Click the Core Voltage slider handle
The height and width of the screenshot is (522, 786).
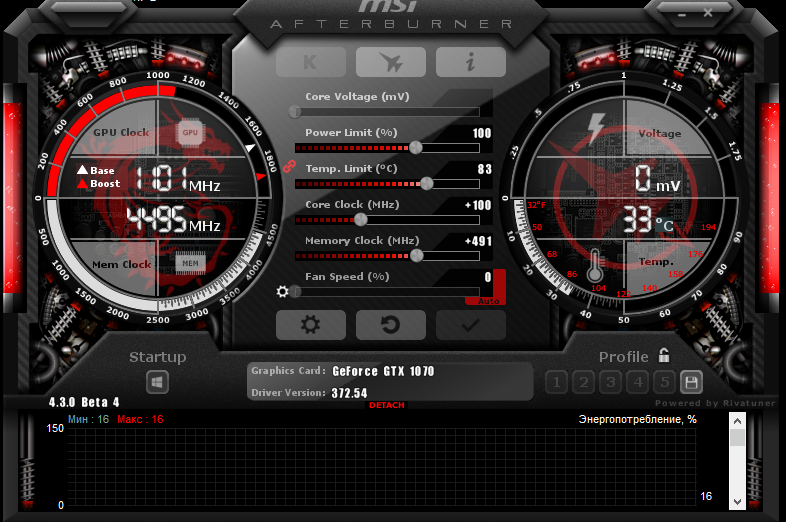point(295,111)
